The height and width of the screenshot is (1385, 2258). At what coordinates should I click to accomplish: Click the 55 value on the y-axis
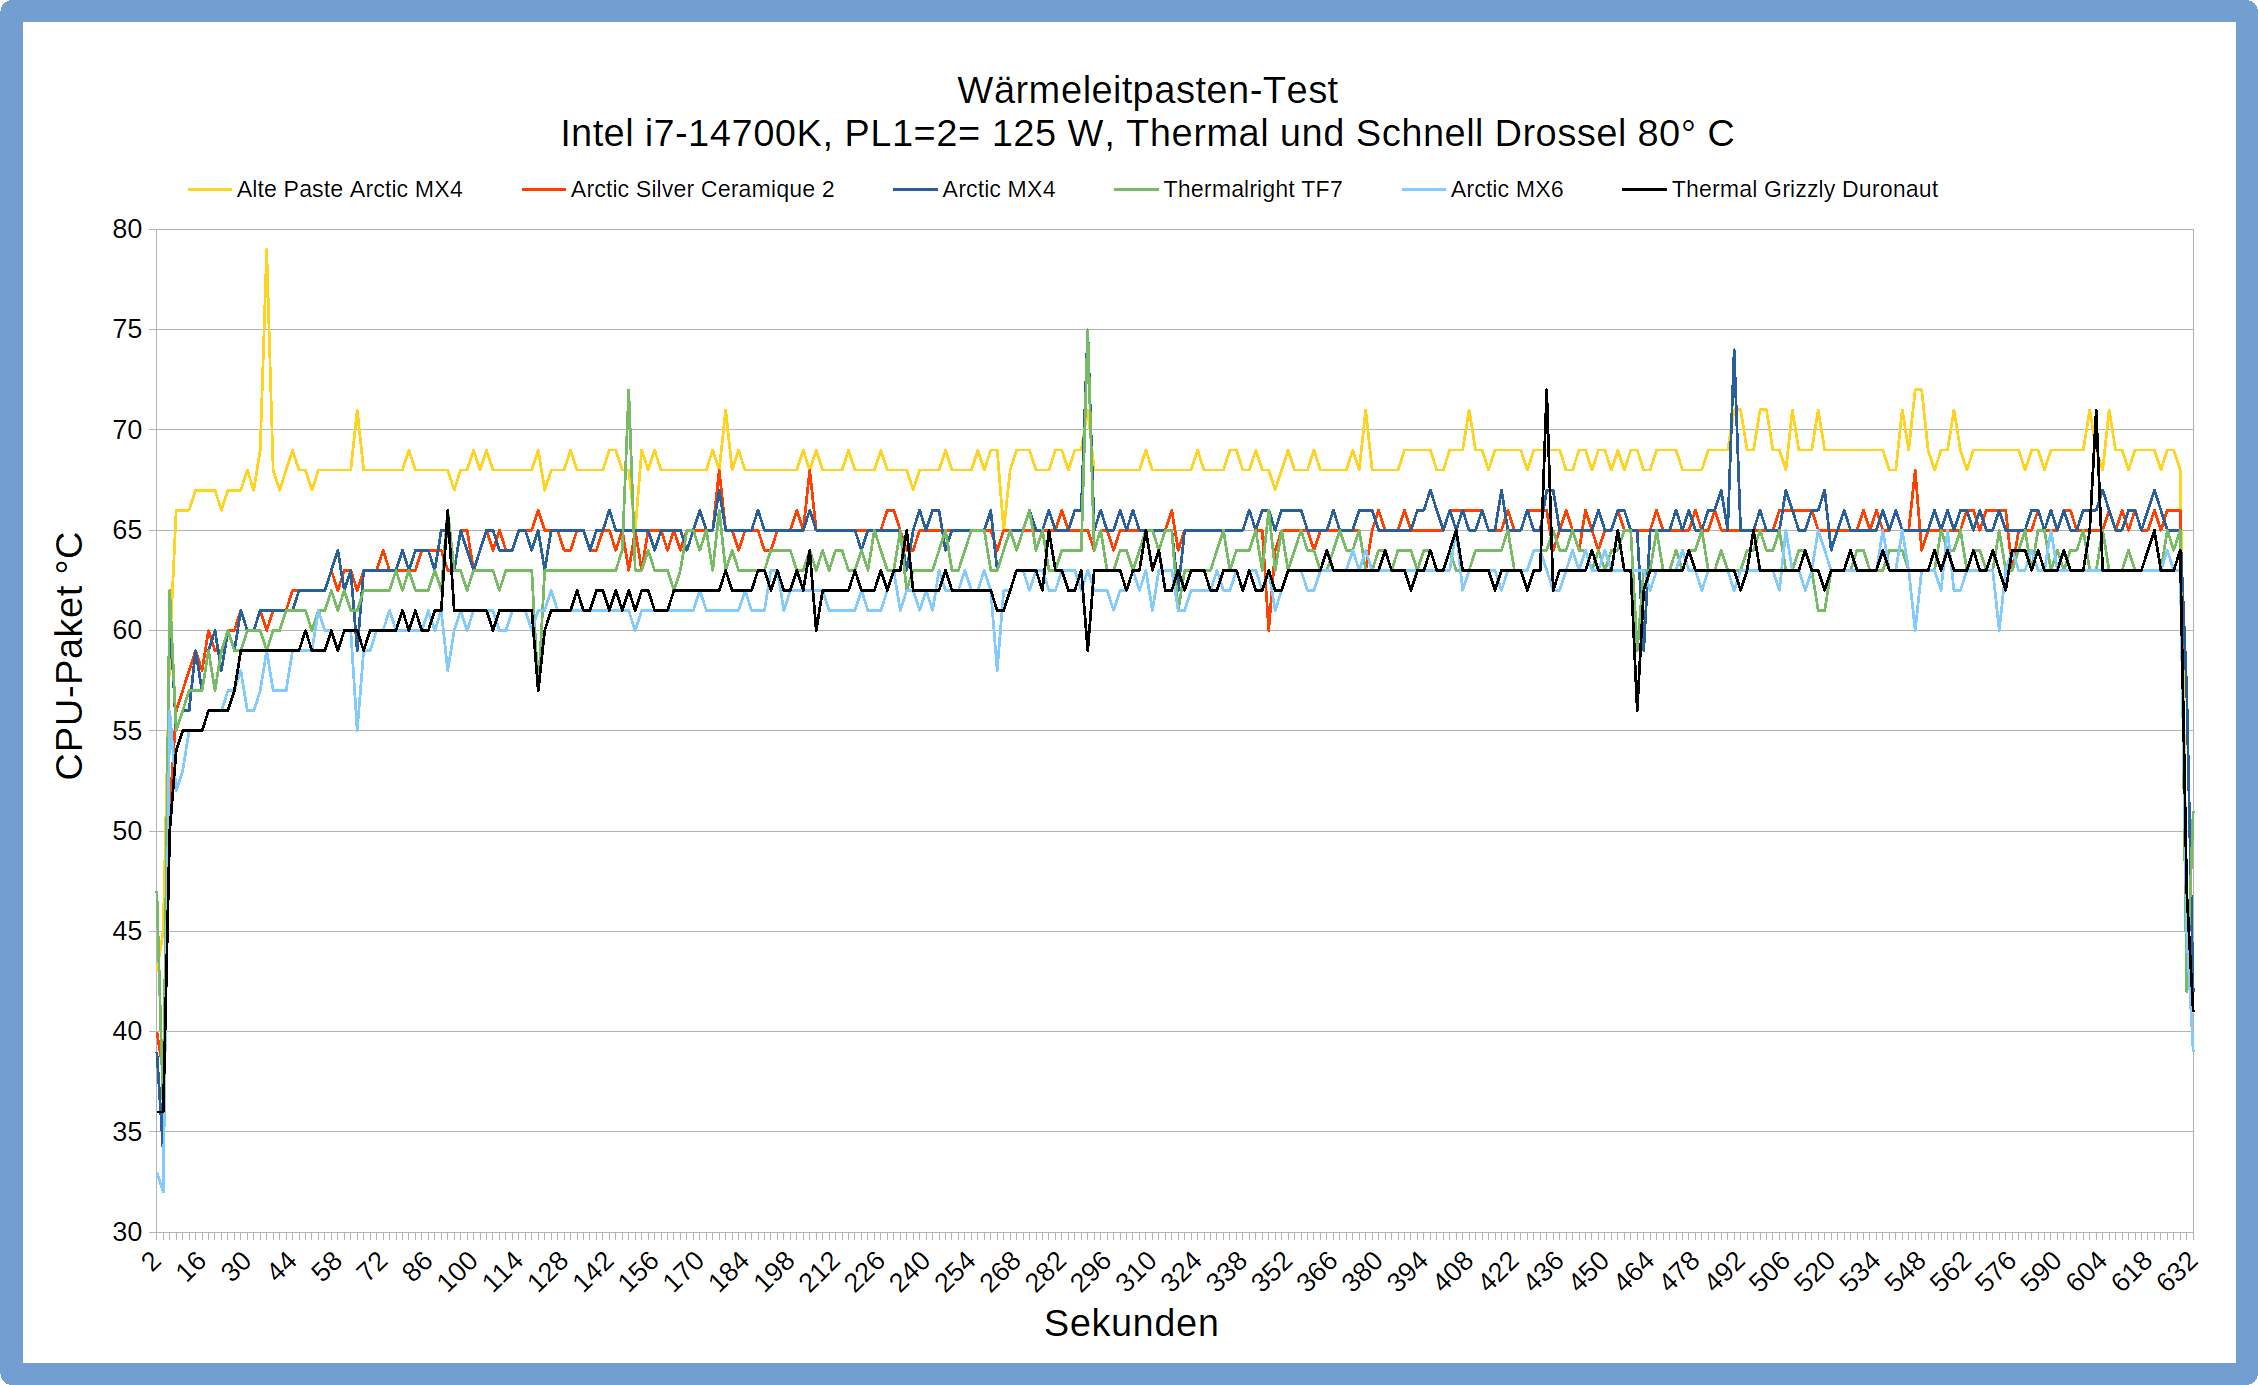click(127, 731)
